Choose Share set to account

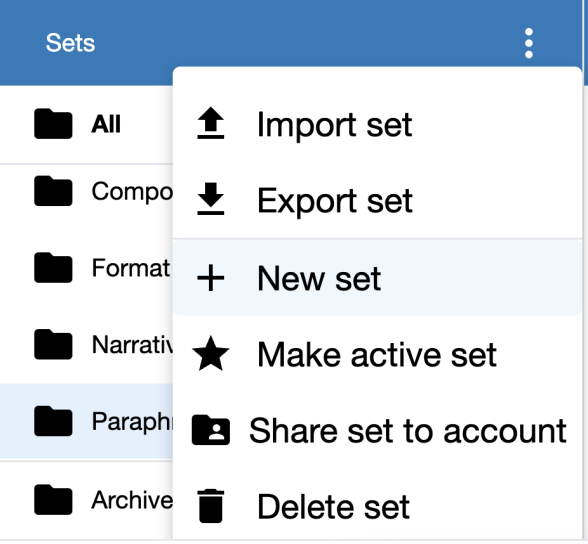point(377,431)
